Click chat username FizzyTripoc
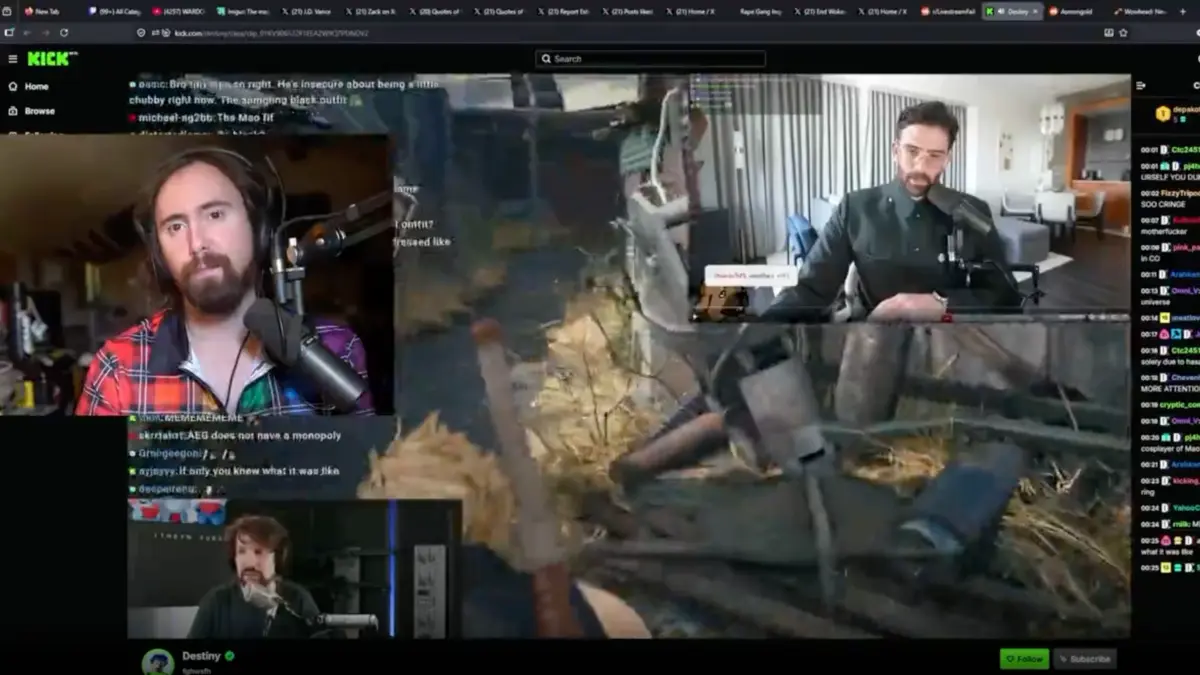This screenshot has height=675, width=1200. (x=1180, y=193)
